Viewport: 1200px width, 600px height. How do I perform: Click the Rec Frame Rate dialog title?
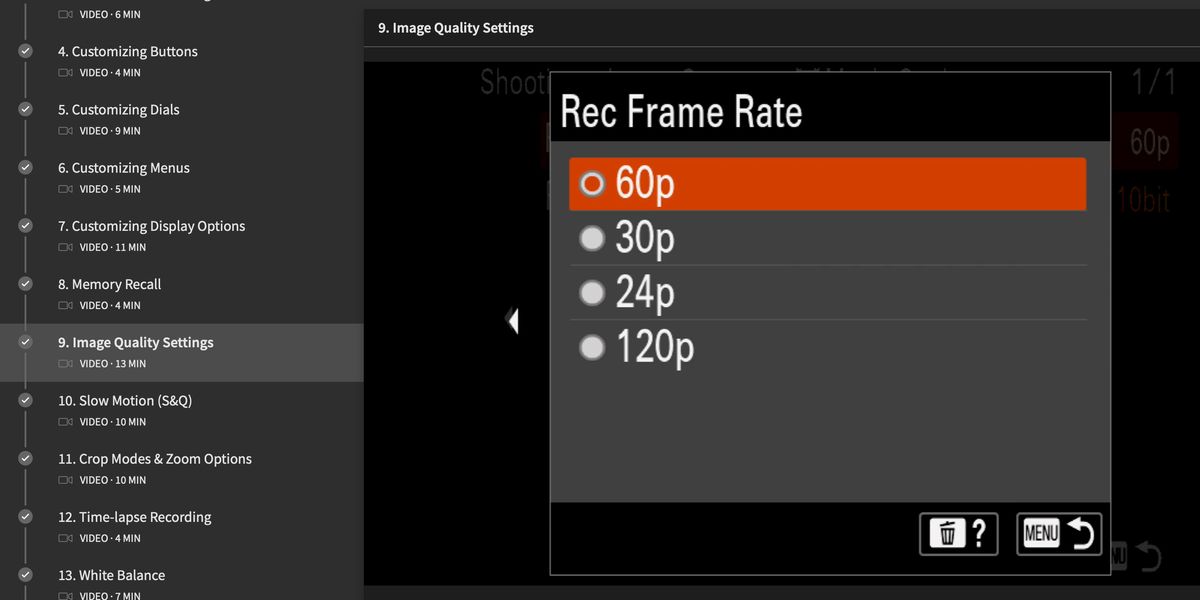coord(681,111)
